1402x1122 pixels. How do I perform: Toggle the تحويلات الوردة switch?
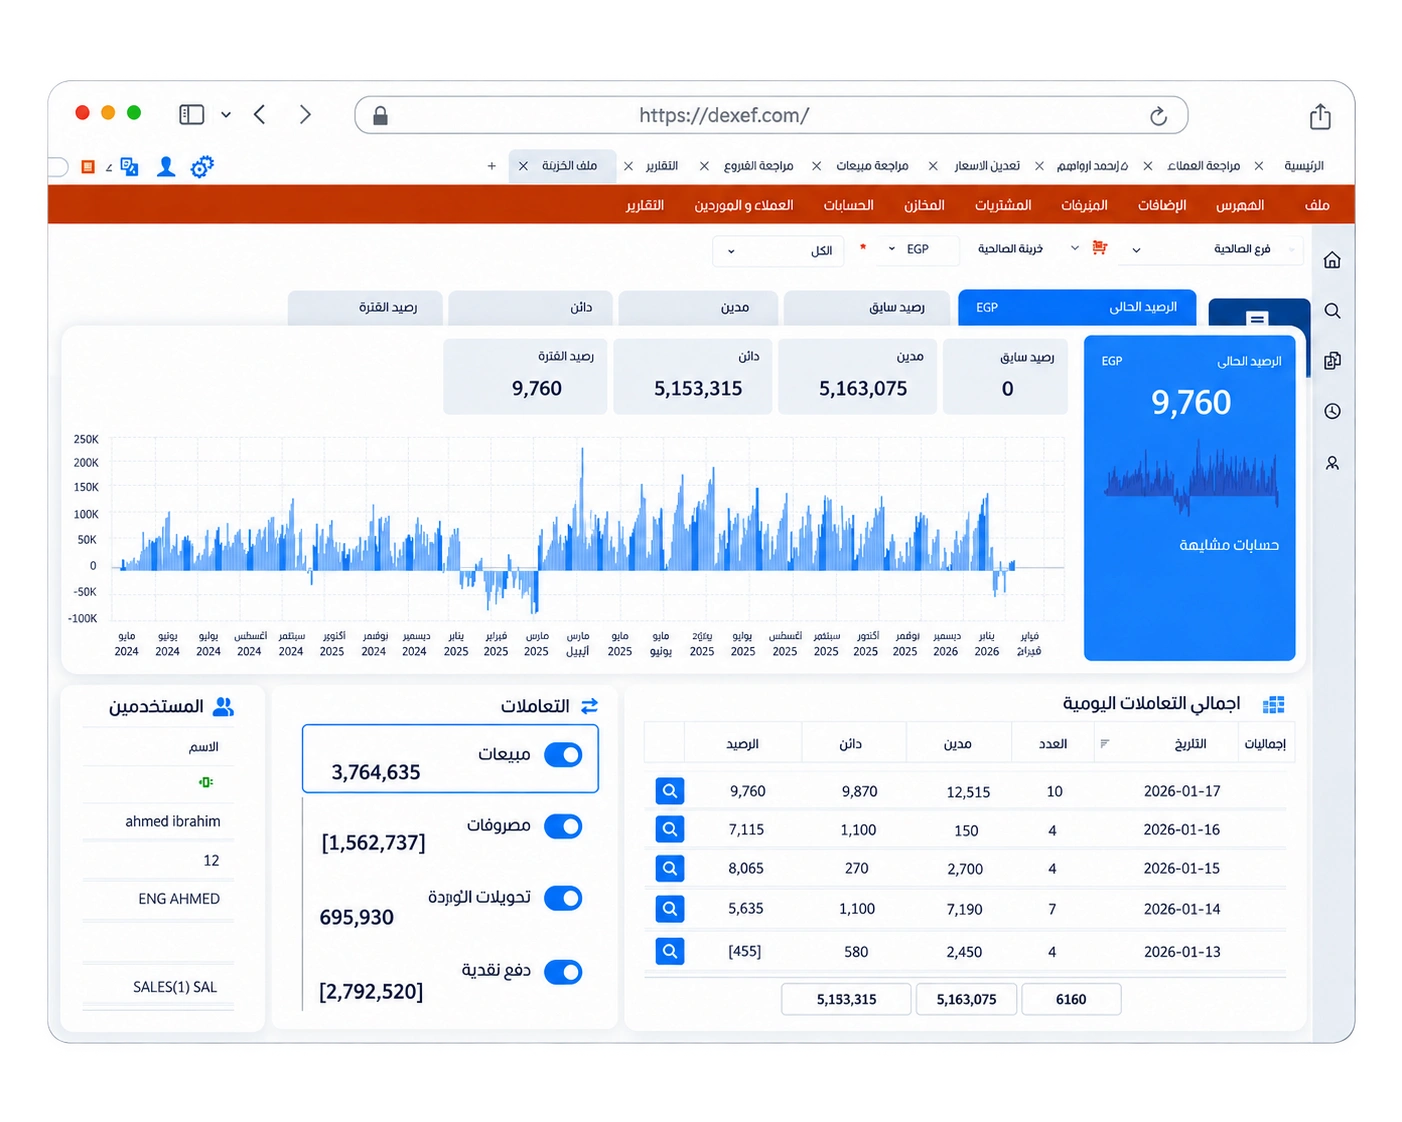pyautogui.click(x=563, y=898)
